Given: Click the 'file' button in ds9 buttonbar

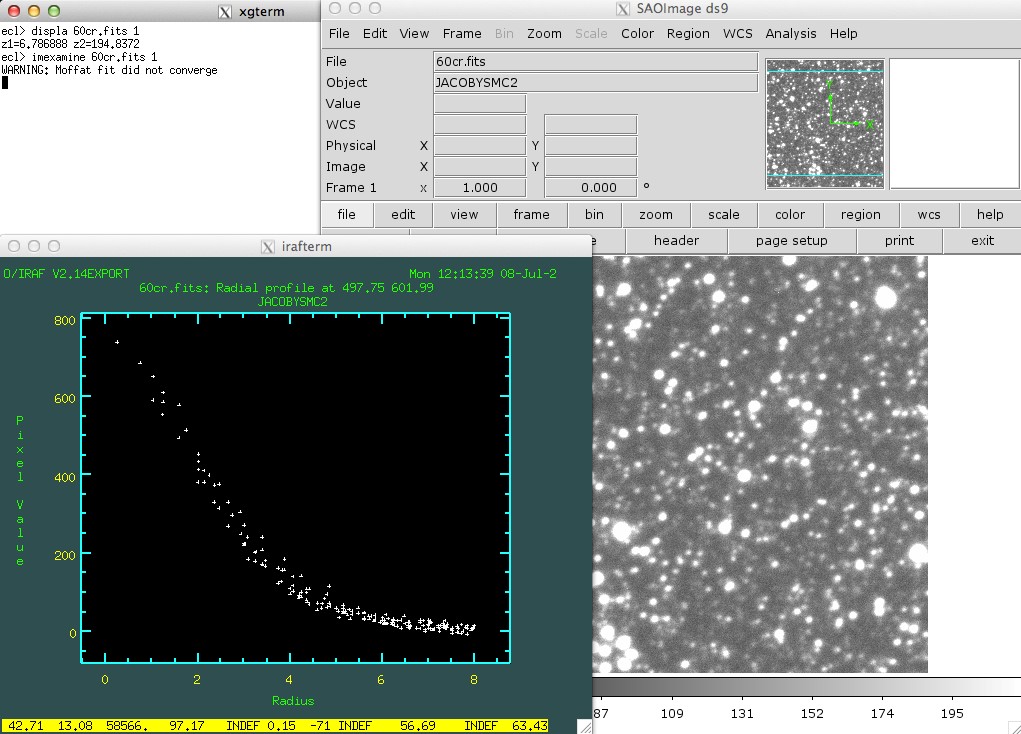Looking at the screenshot, I should 346,214.
